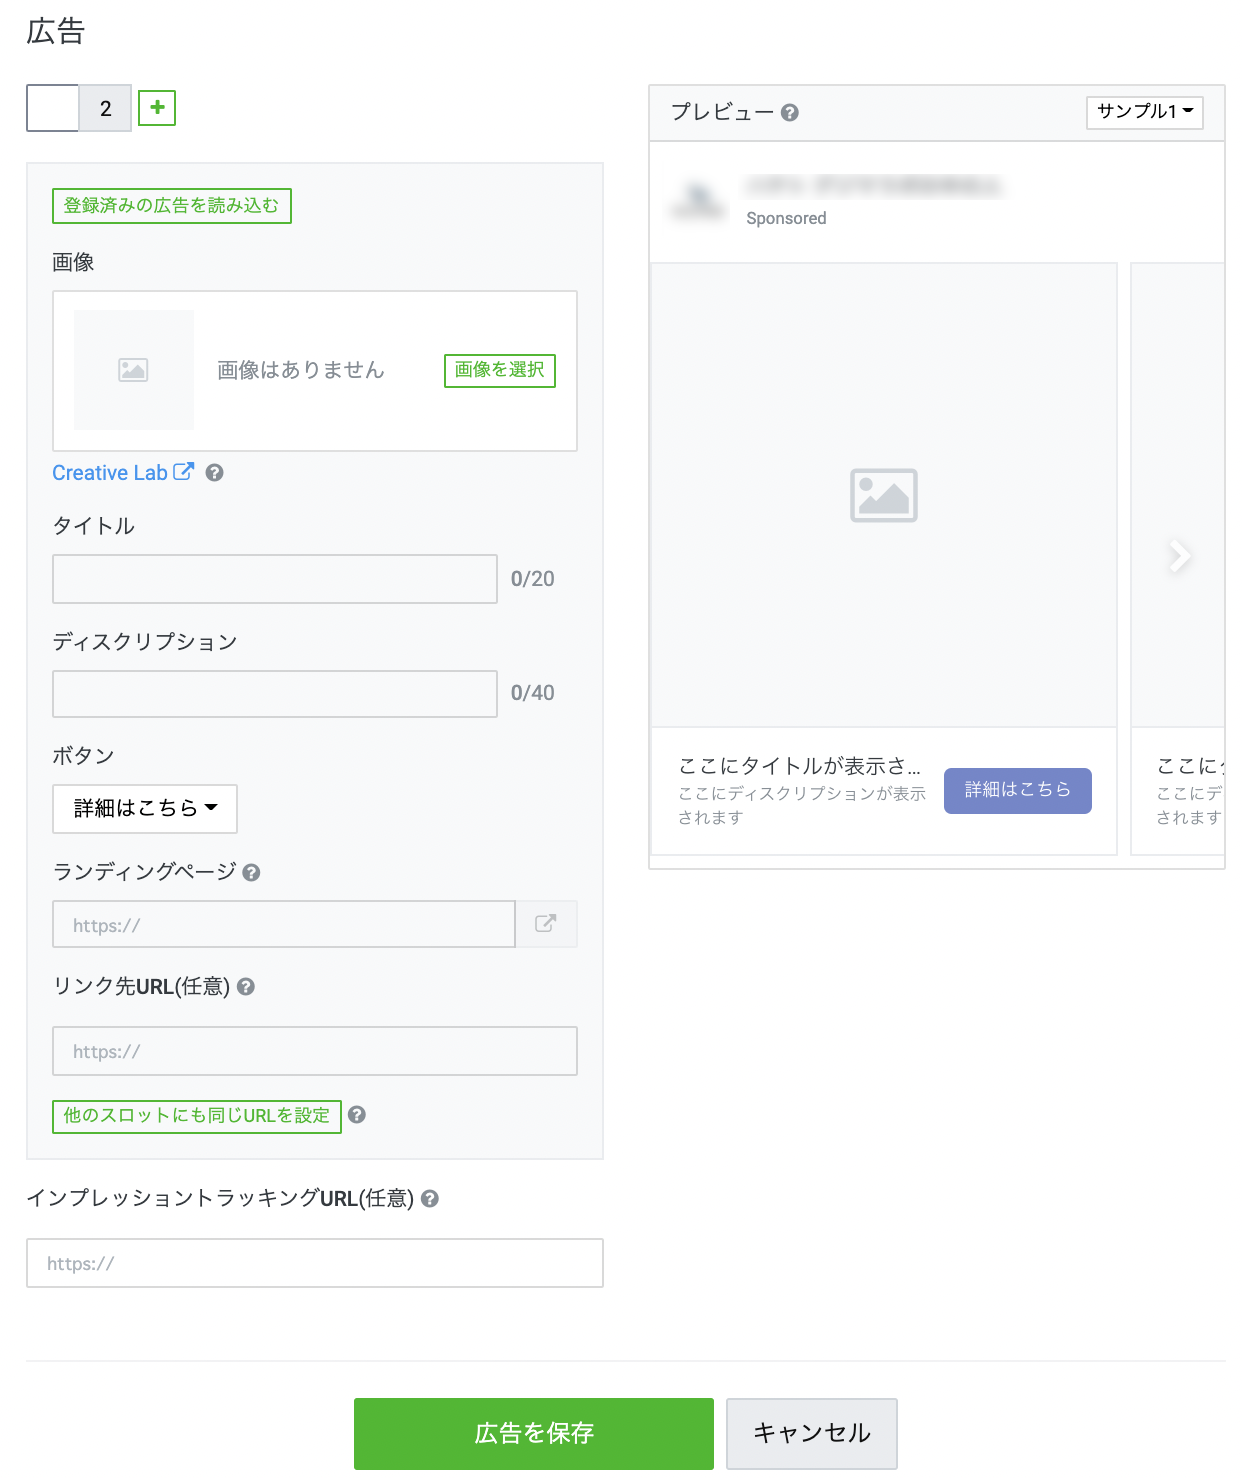This screenshot has width=1242, height=1478.
Task: Open the 詳細はこちら button style dropdown
Action: tap(144, 809)
